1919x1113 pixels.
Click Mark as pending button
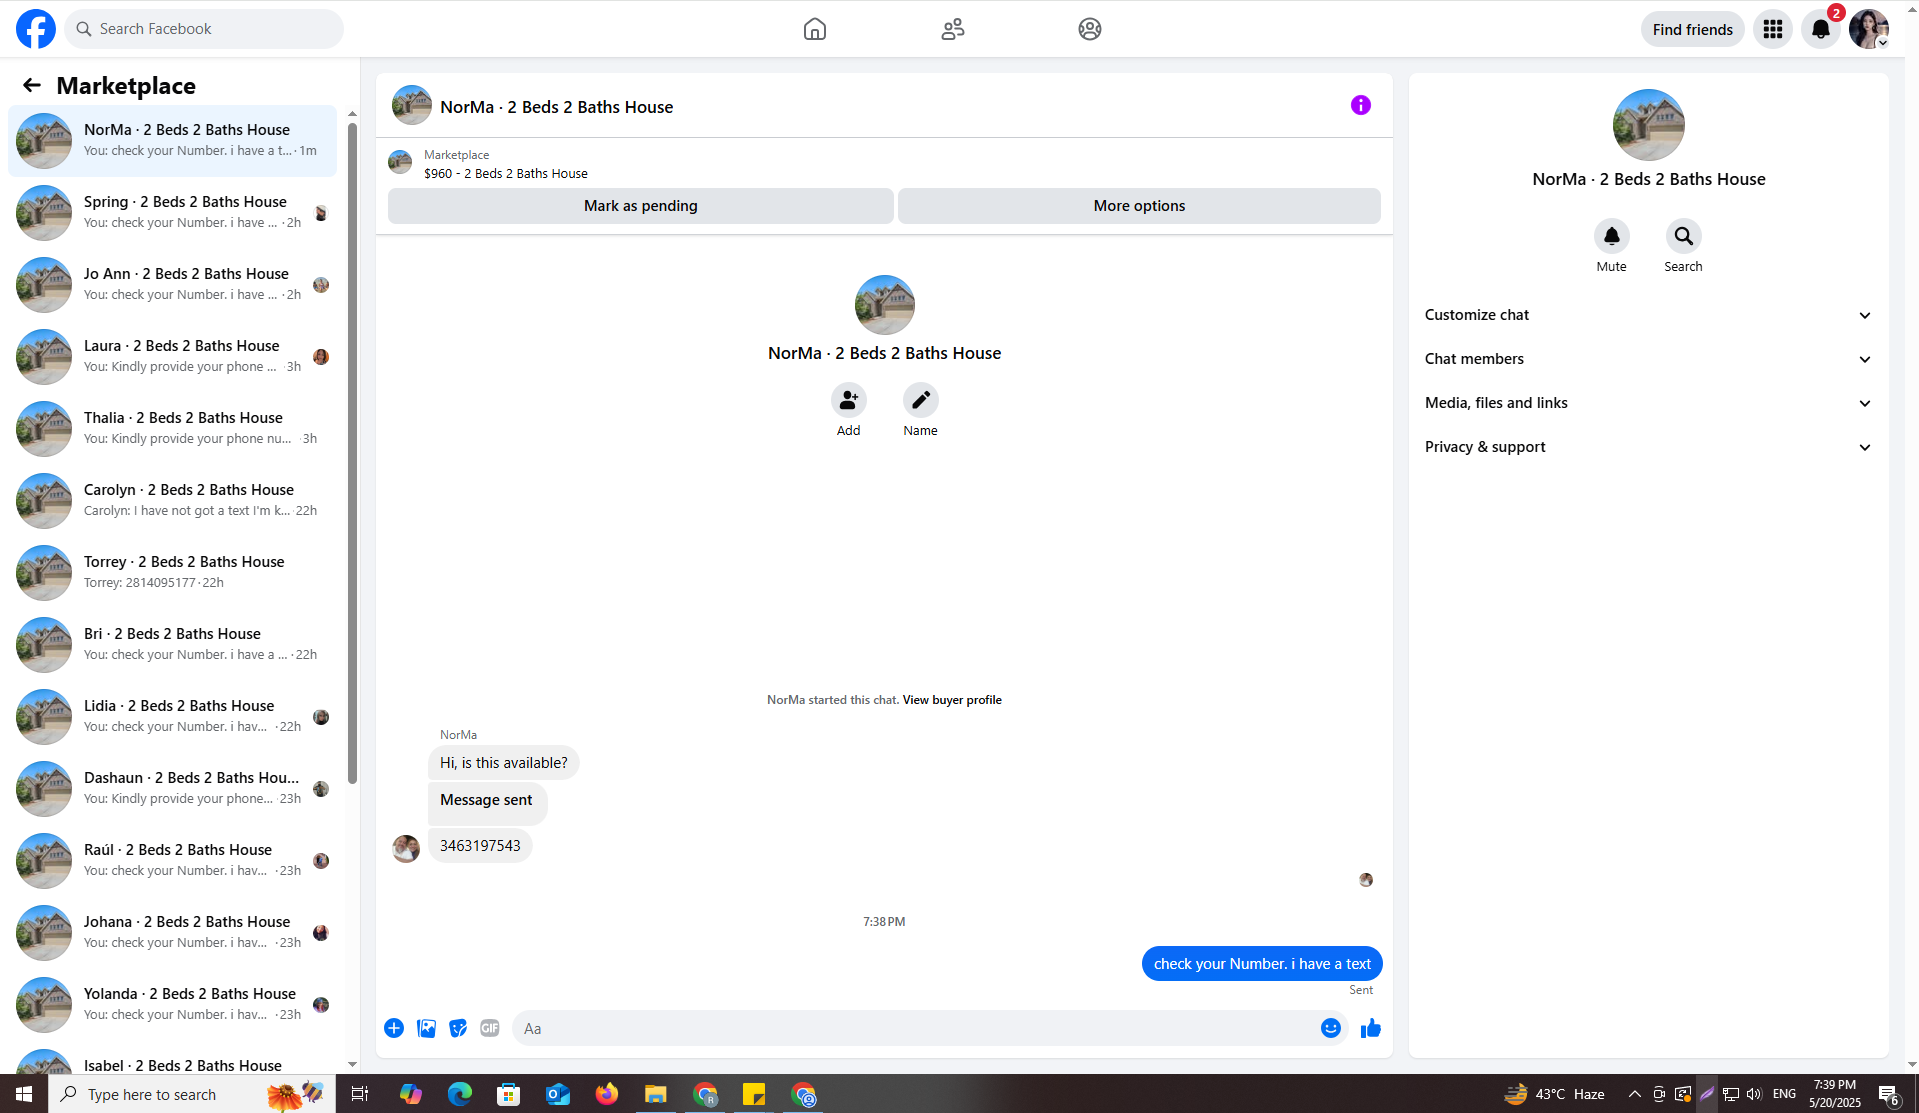pyautogui.click(x=641, y=206)
